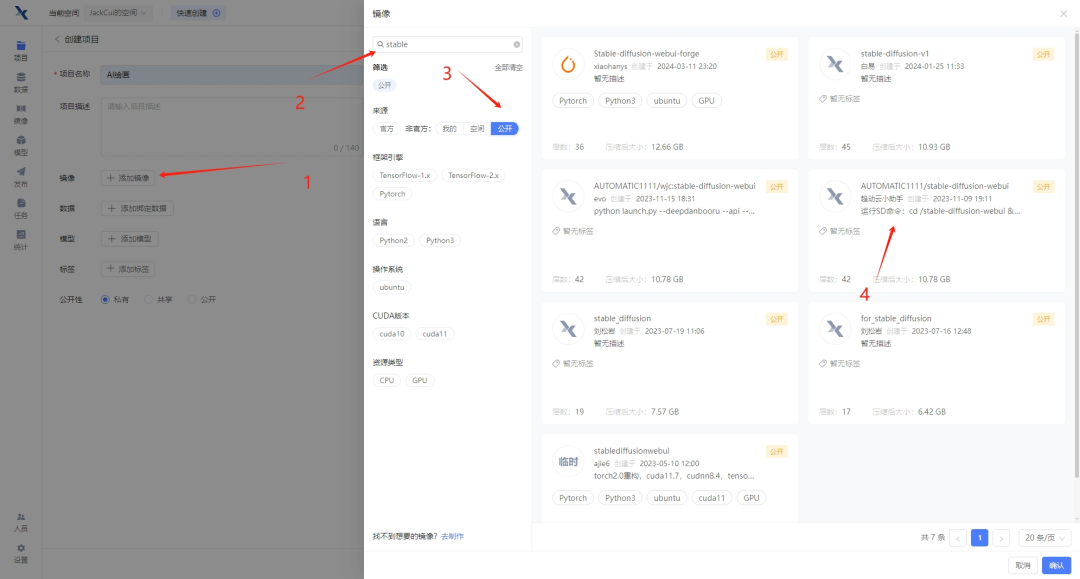This screenshot has width=1080, height=579.
Task: Open the JackCui的空间 workspace dropdown
Action: click(x=118, y=12)
